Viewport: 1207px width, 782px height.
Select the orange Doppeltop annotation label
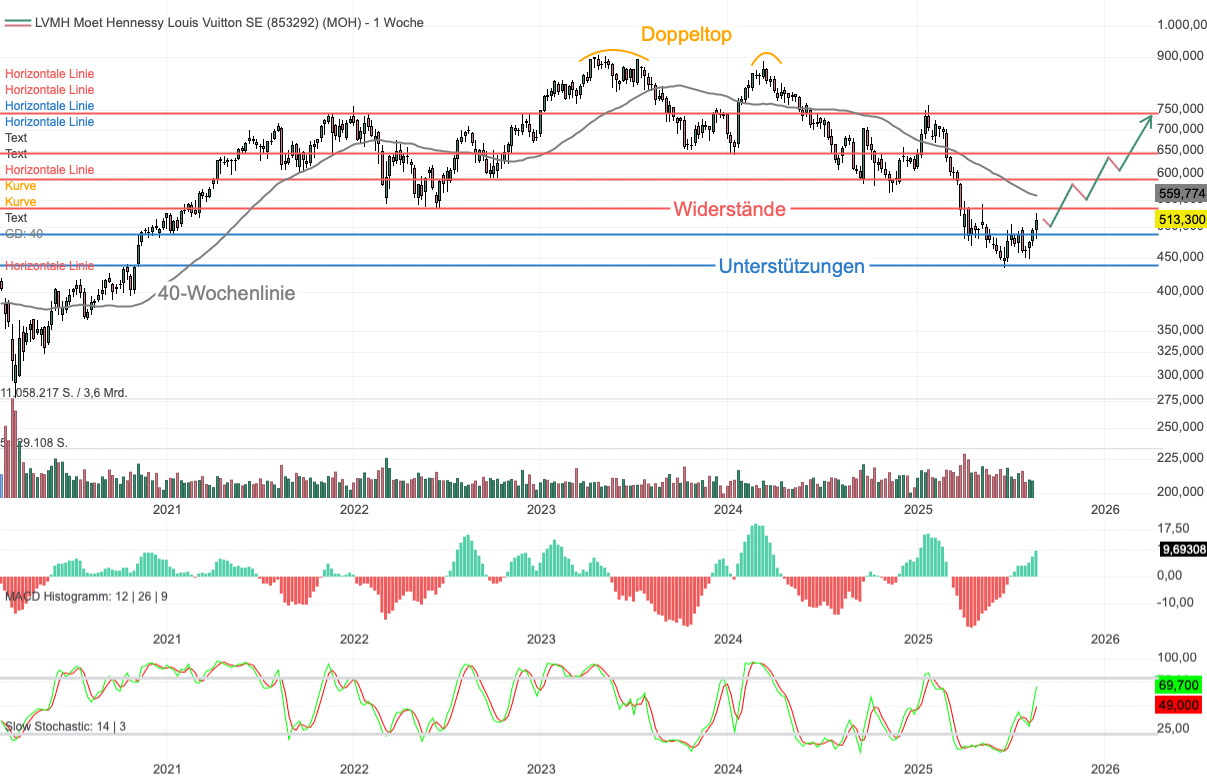686,34
